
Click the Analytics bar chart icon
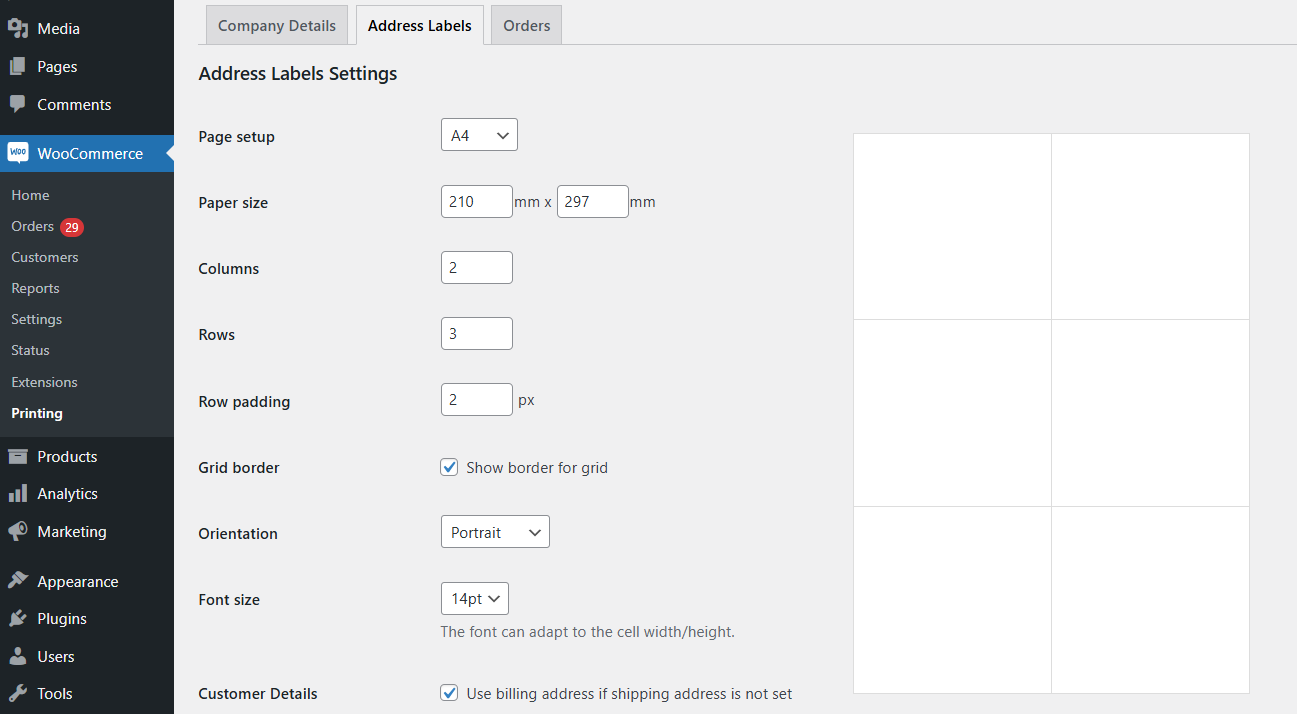pos(18,494)
